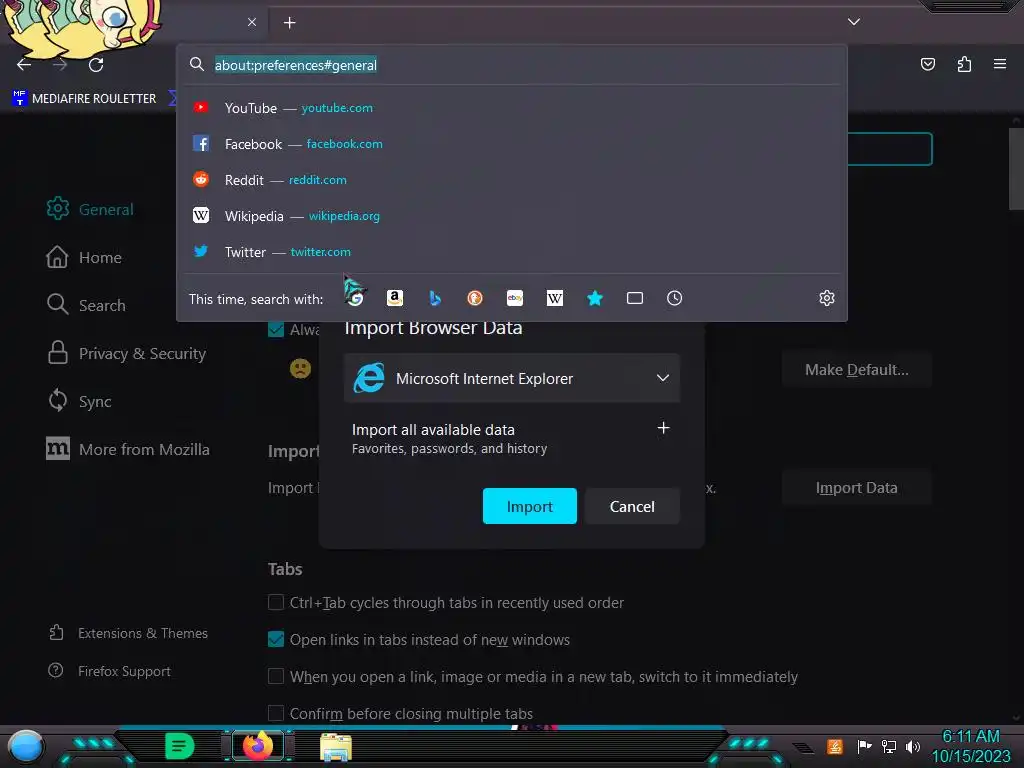Open the General settings category
The image size is (1024, 768).
pos(90,209)
